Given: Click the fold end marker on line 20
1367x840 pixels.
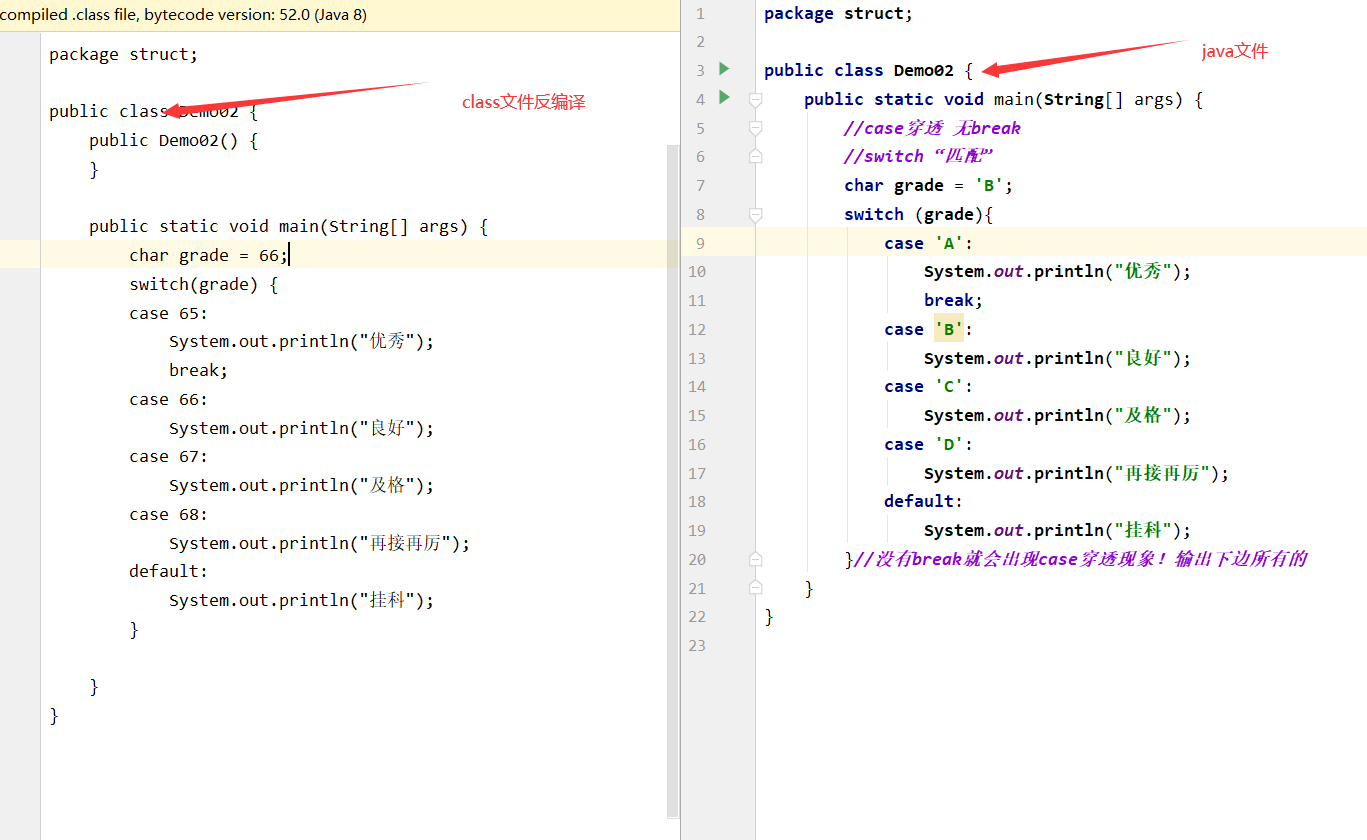Looking at the screenshot, I should tap(756, 559).
